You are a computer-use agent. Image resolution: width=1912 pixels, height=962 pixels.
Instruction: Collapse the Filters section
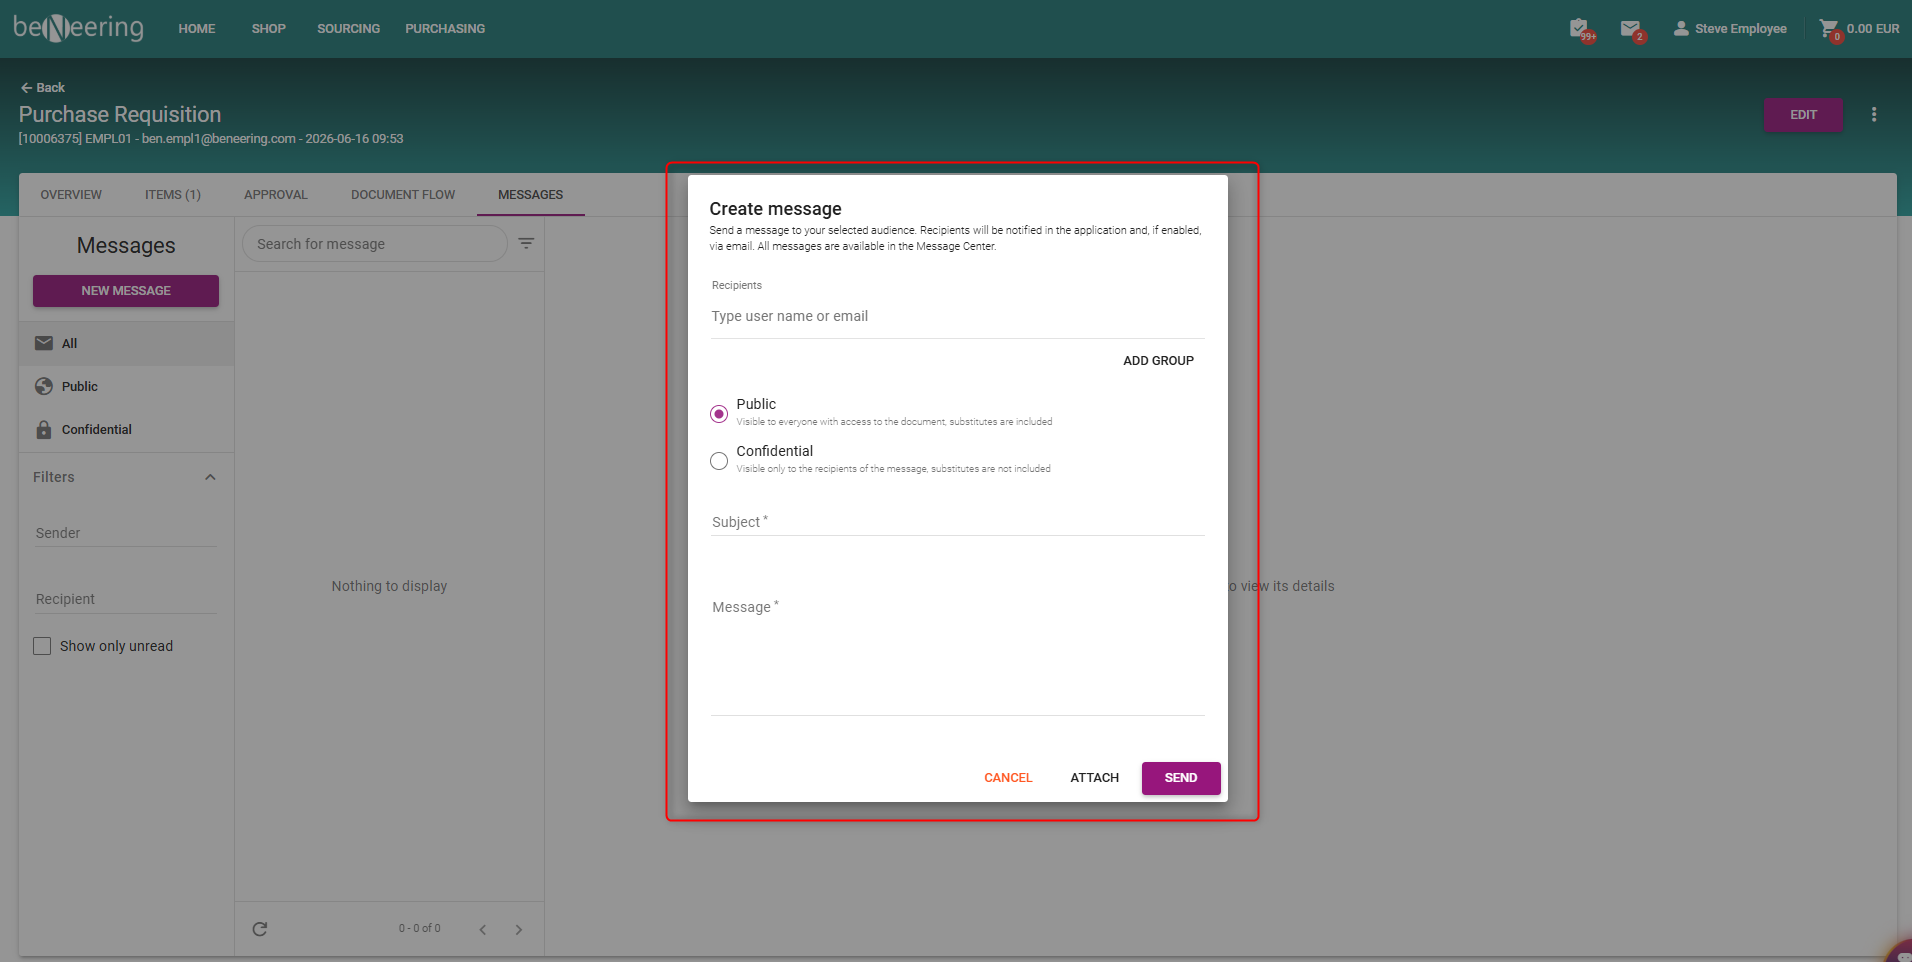(210, 477)
